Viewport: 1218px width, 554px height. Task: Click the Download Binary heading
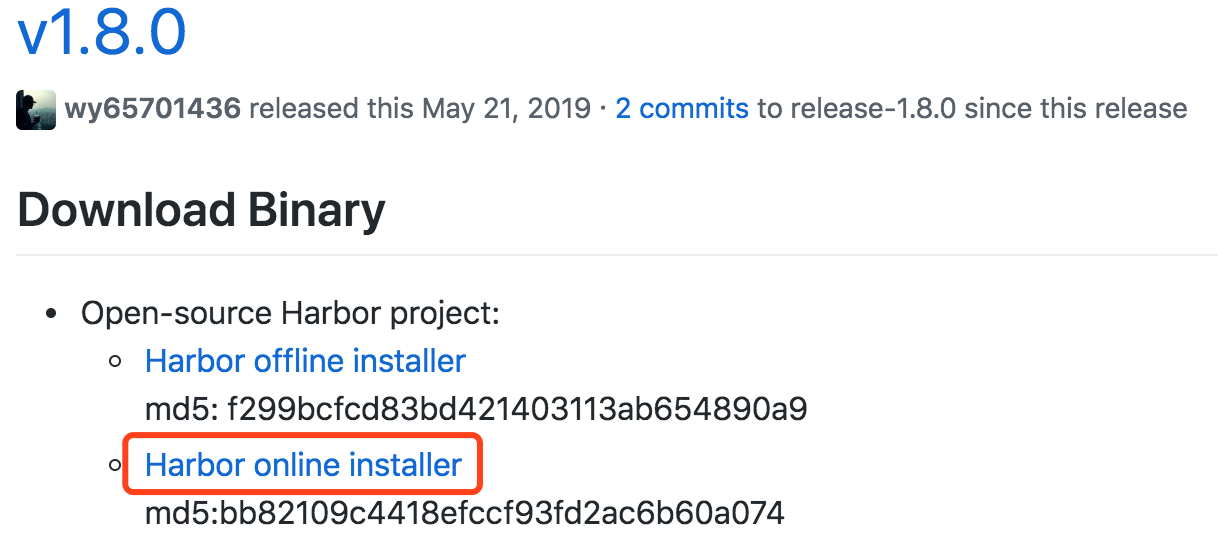(x=201, y=211)
